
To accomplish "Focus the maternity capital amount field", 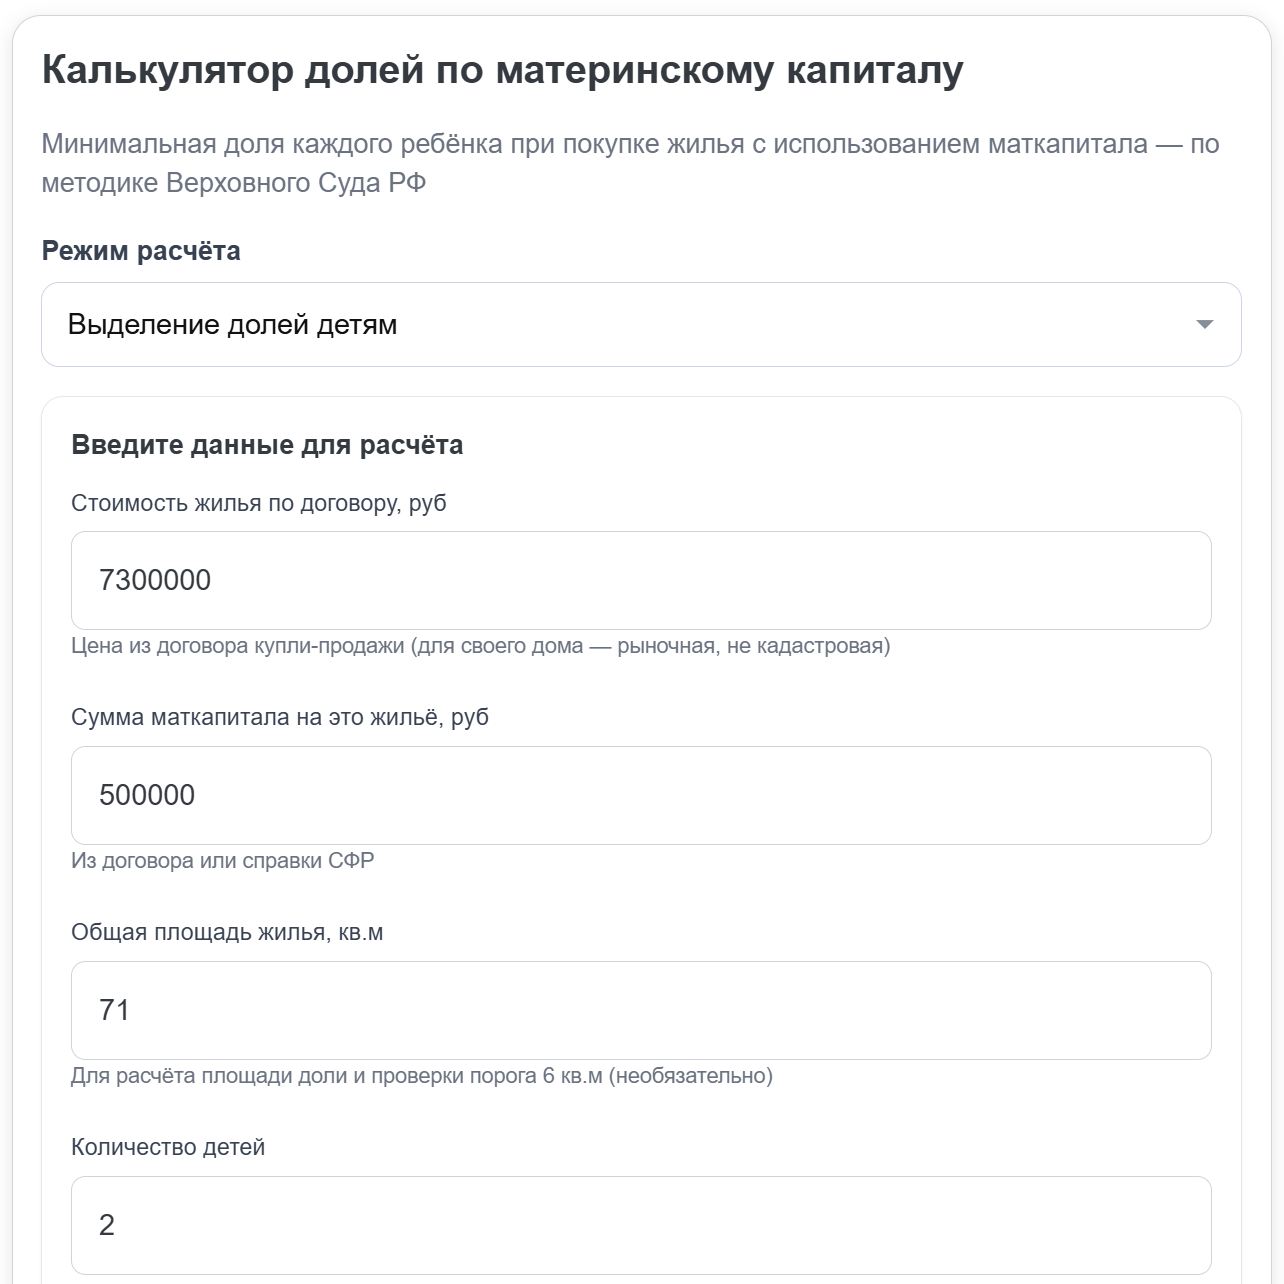I will coord(641,796).
